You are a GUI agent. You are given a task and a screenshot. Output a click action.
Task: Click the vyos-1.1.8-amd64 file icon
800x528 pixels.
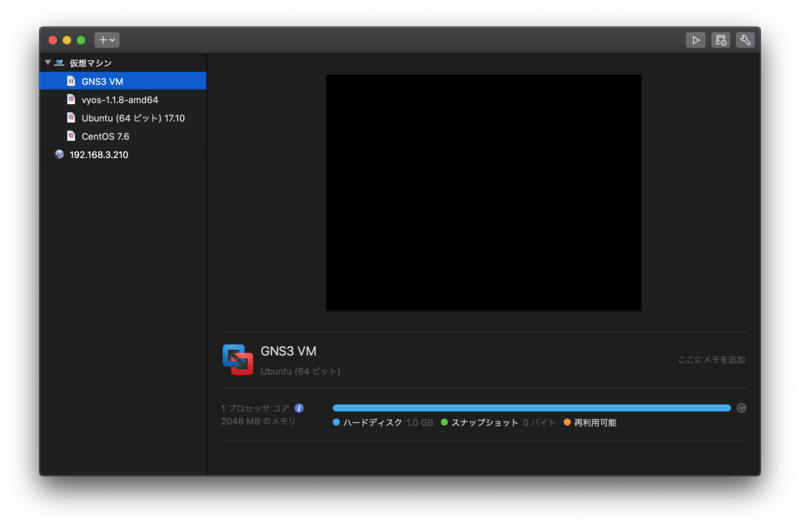[x=71, y=99]
